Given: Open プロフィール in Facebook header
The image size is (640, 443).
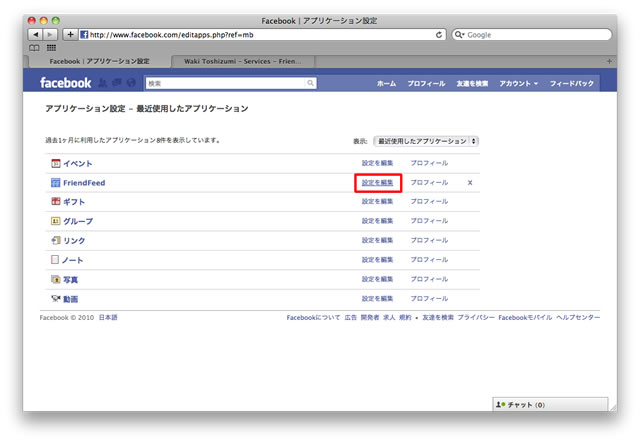Looking at the screenshot, I should [x=426, y=83].
